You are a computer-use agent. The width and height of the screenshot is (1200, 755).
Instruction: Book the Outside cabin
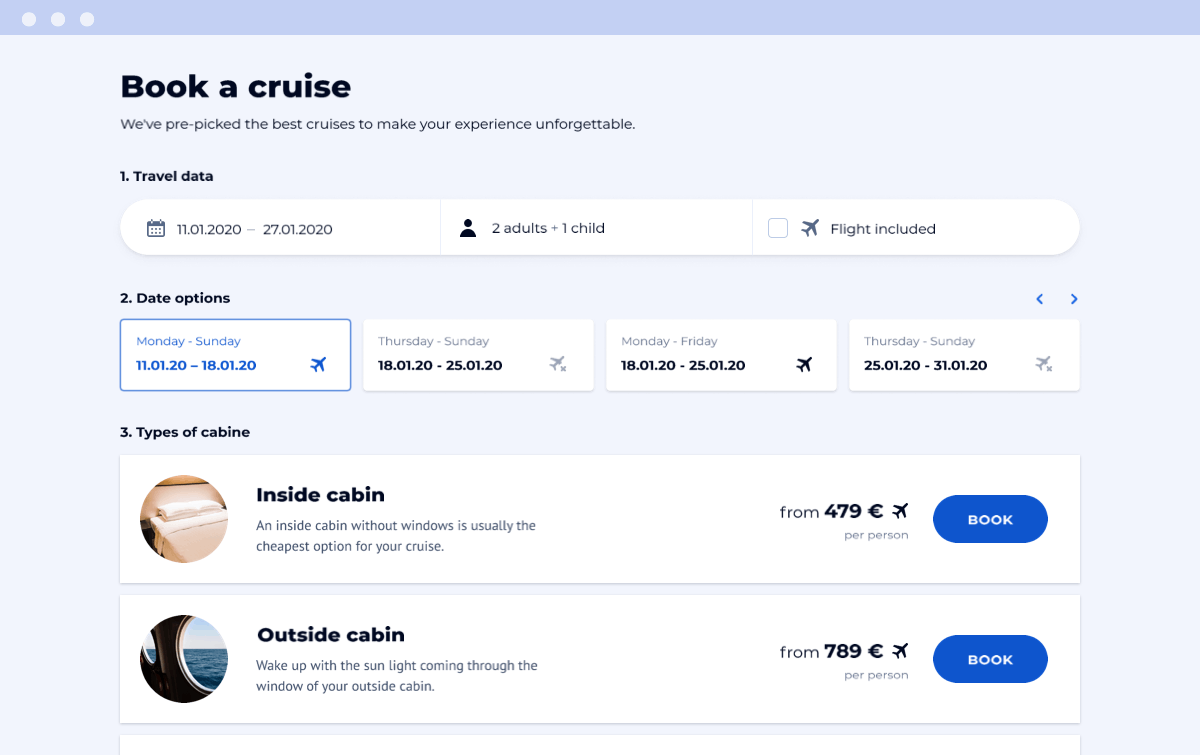coord(990,659)
